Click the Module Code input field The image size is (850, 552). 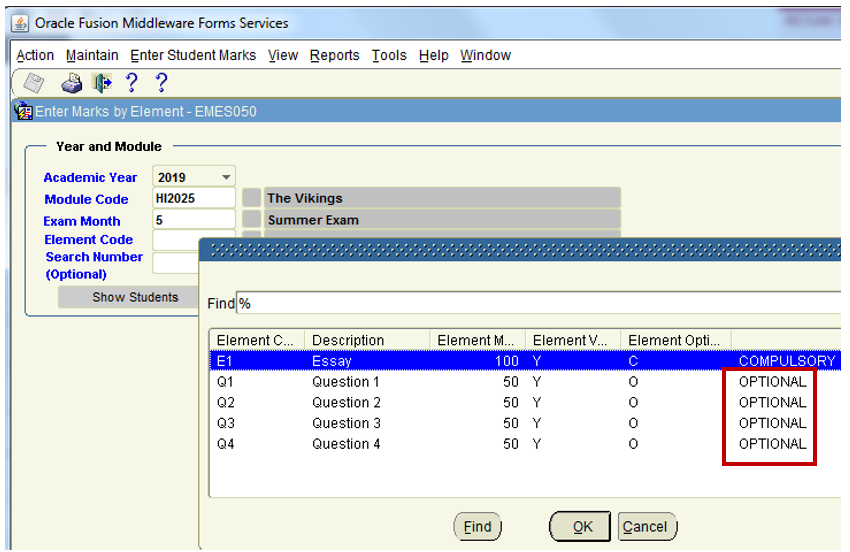pyautogui.click(x=194, y=199)
